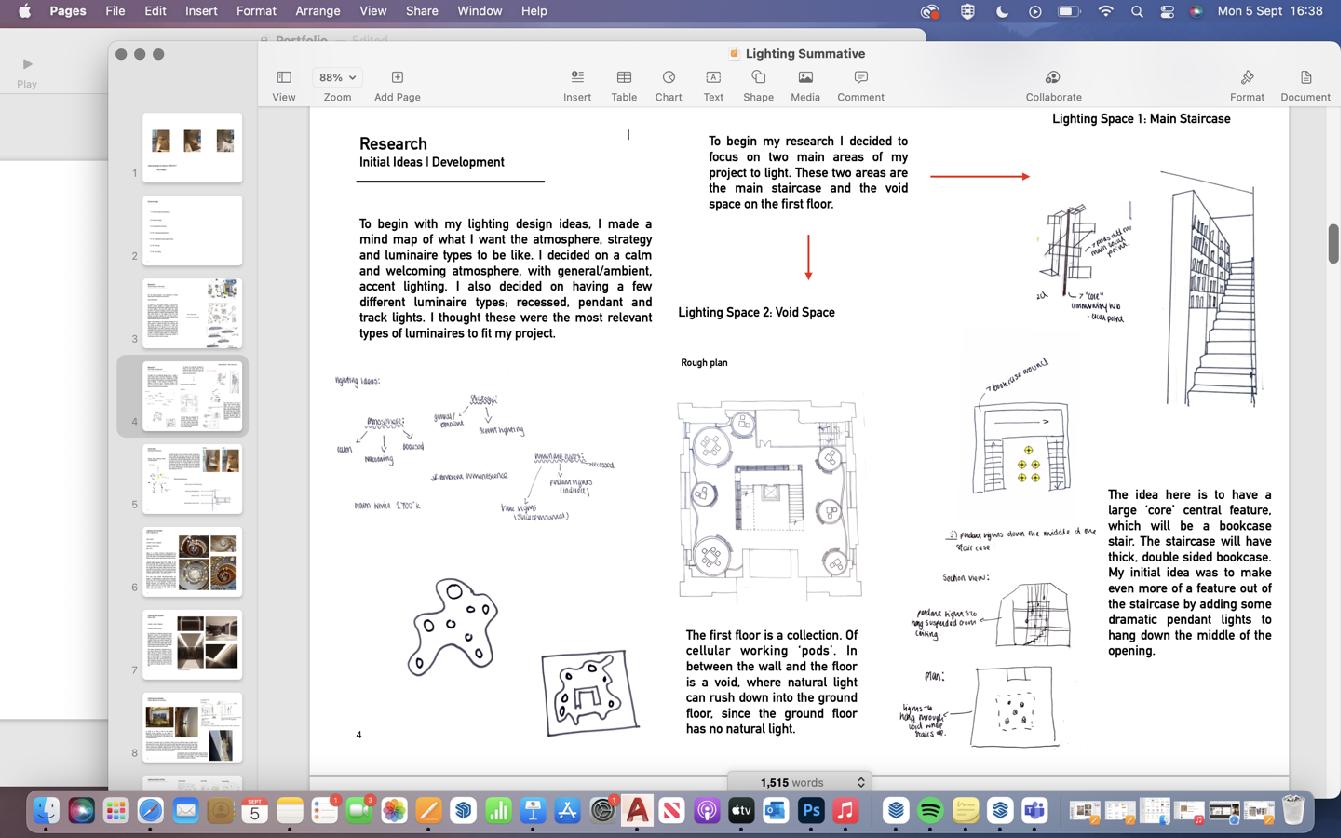Click the 1,515 words counter
The image size is (1341, 838).
[x=792, y=782]
